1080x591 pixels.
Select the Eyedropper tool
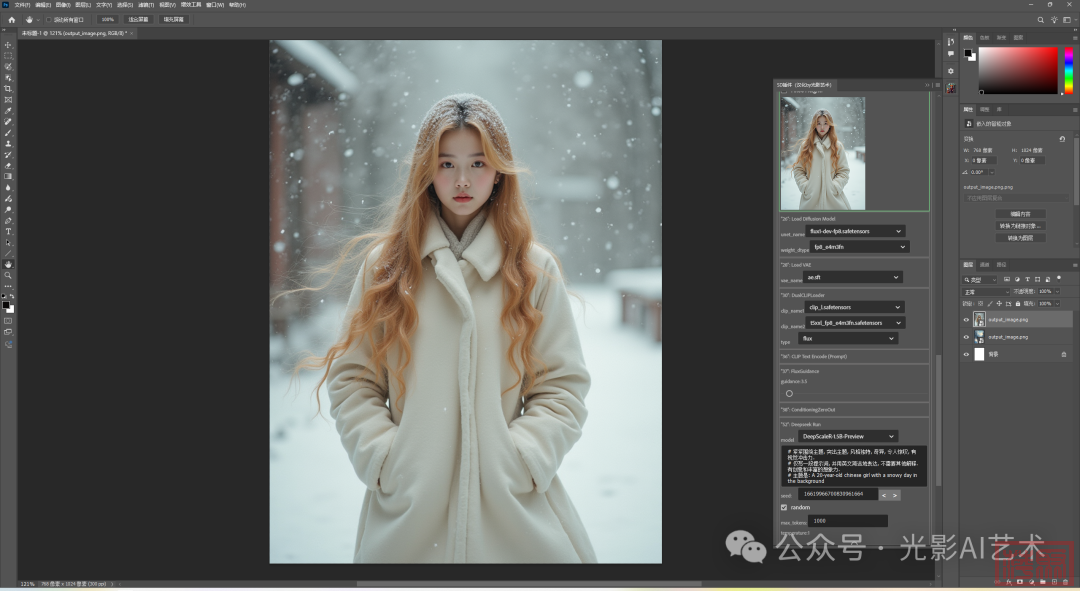click(x=8, y=111)
